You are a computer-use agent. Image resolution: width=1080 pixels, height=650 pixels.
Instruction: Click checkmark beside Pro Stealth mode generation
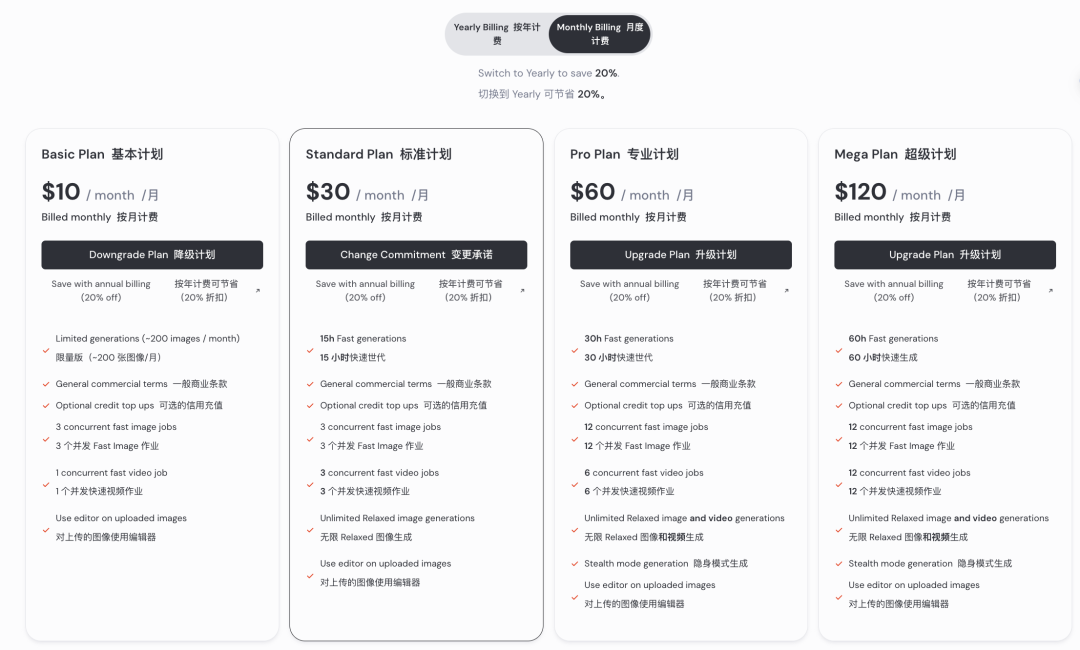pos(574,564)
